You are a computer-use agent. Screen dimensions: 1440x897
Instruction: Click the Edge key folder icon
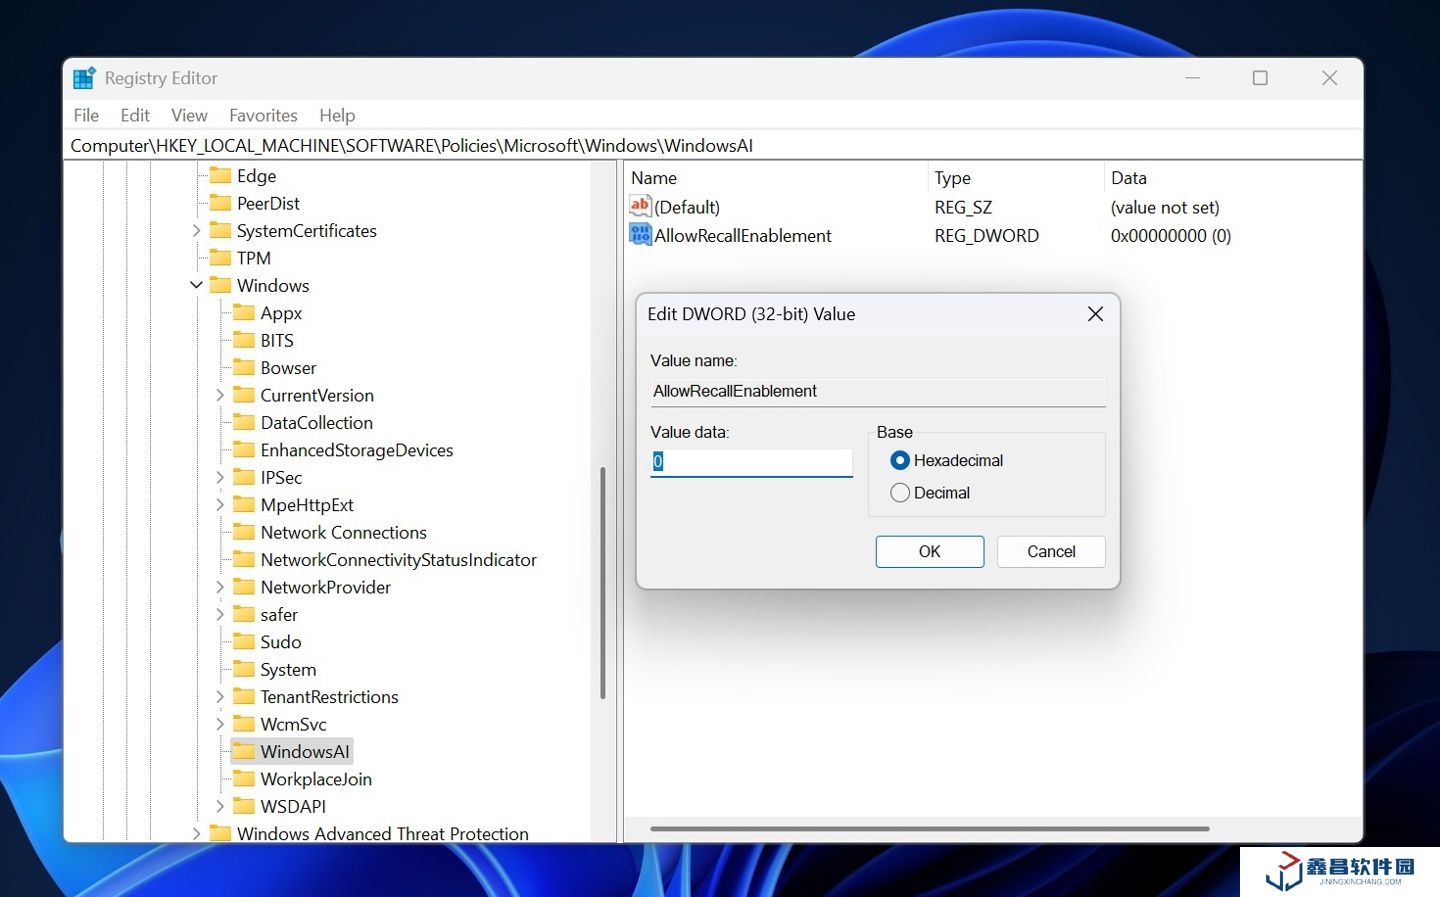click(x=220, y=176)
